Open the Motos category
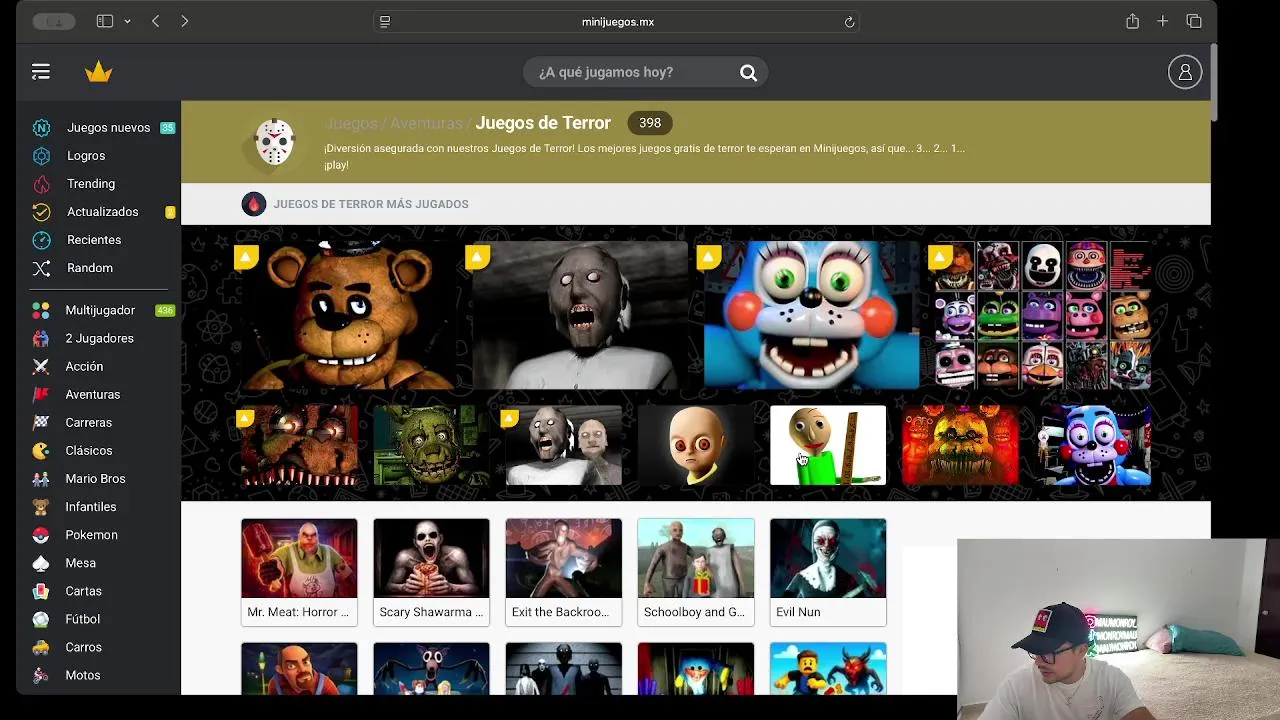This screenshot has width=1280, height=720. pos(83,675)
